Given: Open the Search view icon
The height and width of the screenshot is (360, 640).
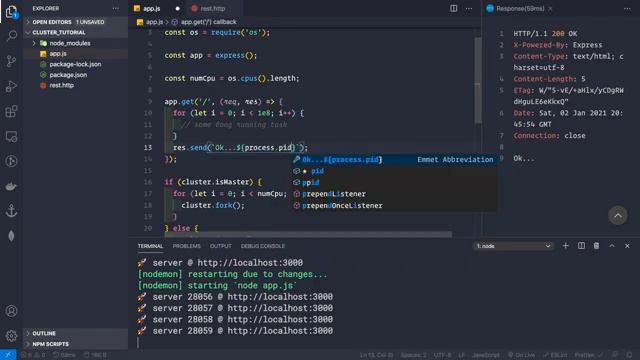Looking at the screenshot, I should click(11, 36).
